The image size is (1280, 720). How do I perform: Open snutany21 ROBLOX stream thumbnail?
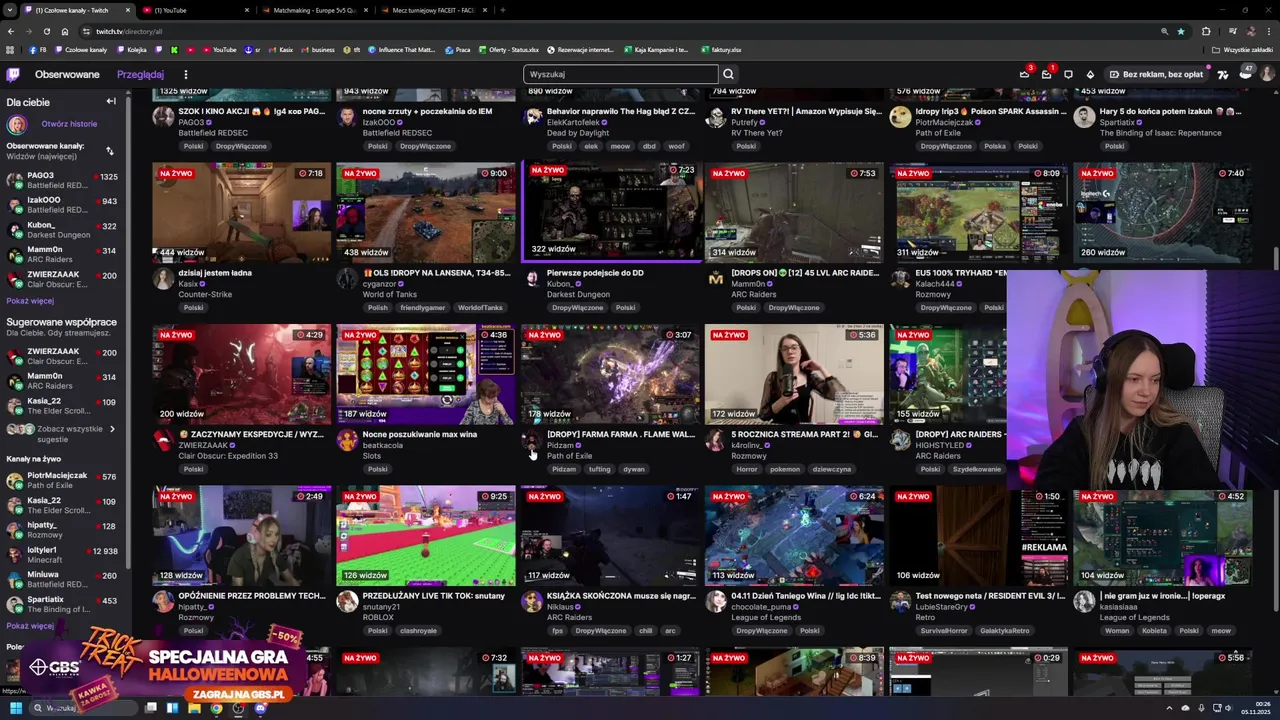(x=425, y=535)
